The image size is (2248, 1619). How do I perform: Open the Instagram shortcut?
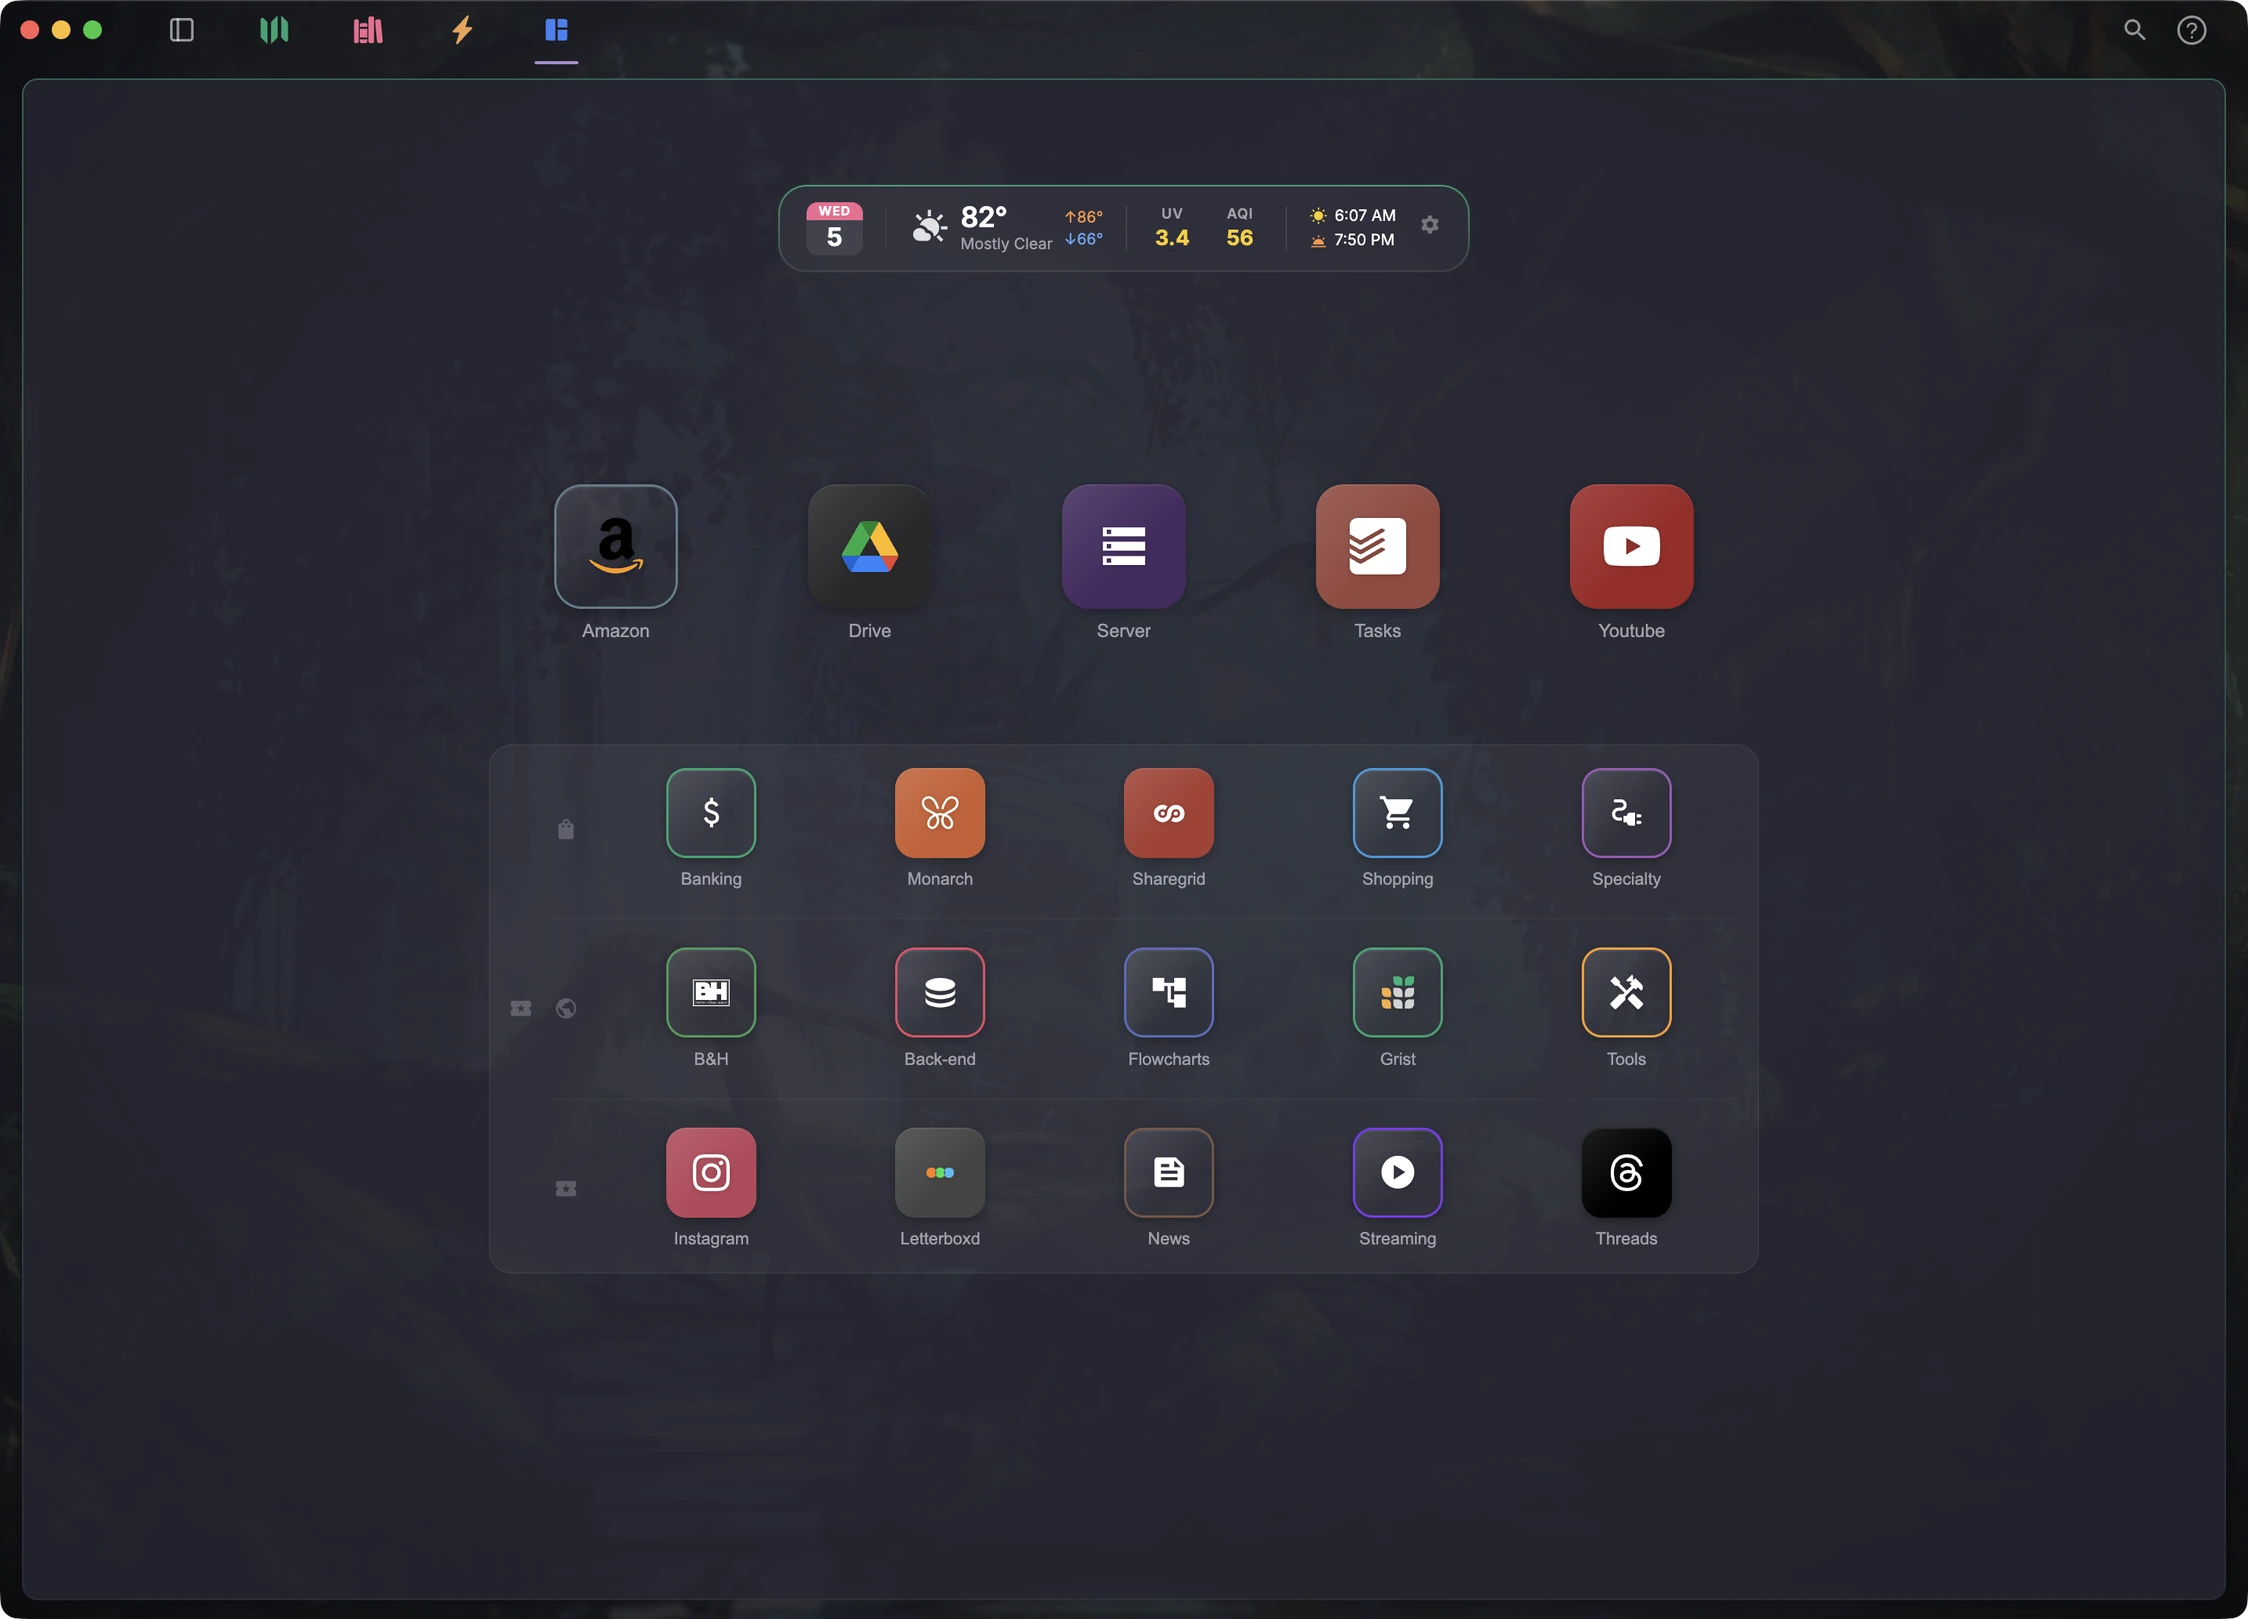coord(711,1172)
